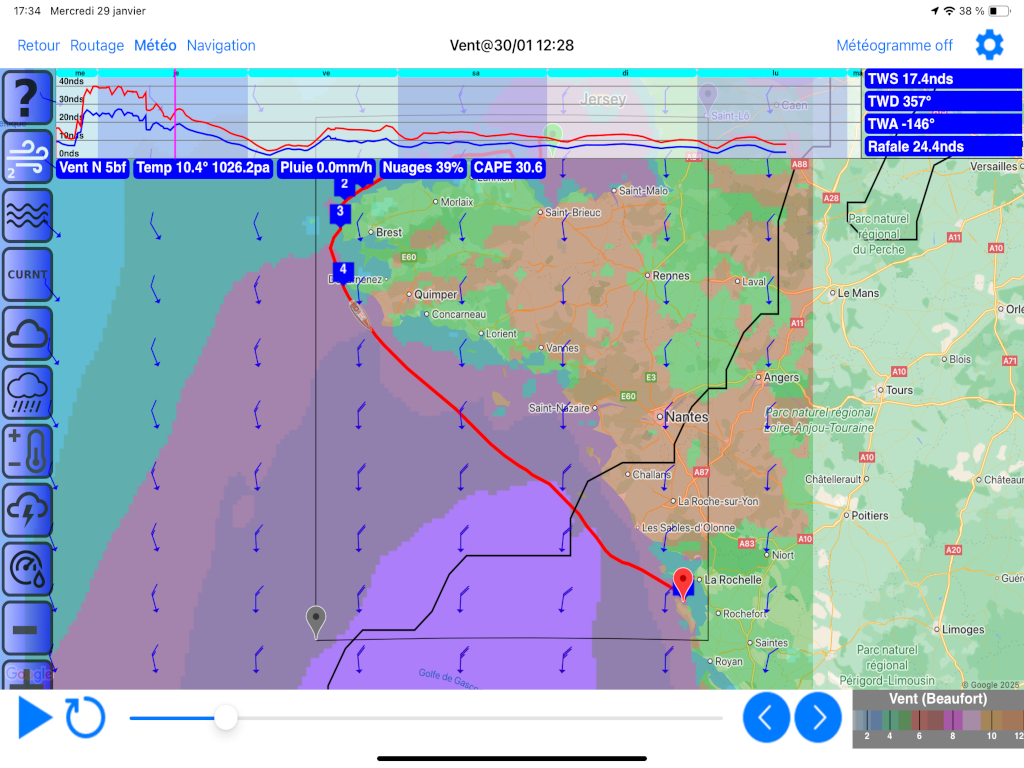Viewport: 1024px width, 768px height.
Task: Step to previous forecast time
Action: coord(766,718)
